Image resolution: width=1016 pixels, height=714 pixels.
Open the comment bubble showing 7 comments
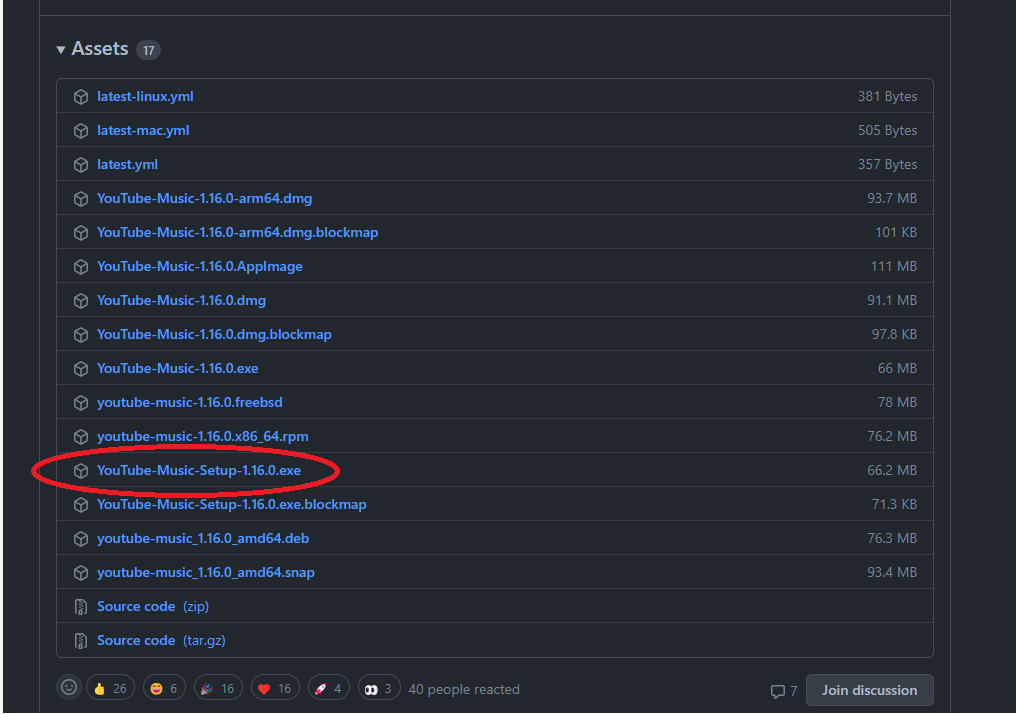[784, 691]
